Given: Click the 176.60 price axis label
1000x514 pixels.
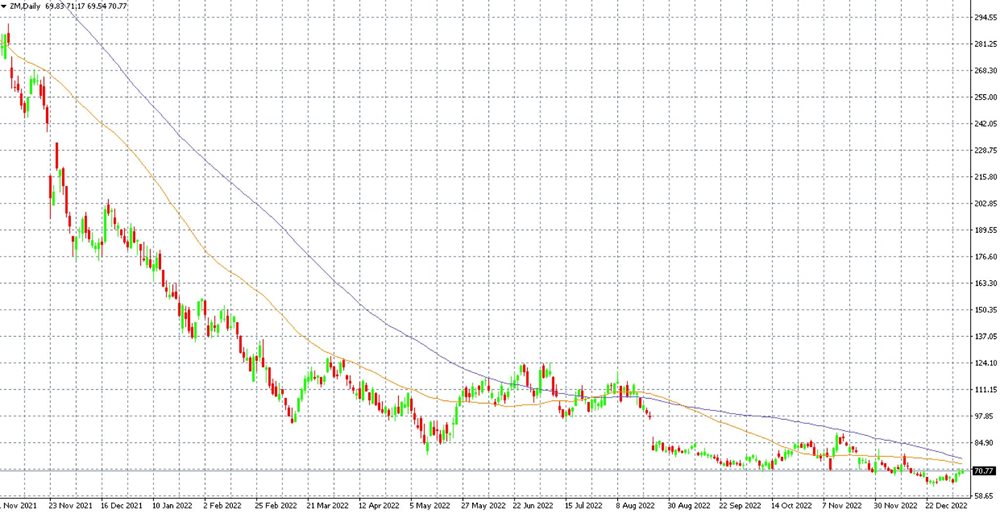Looking at the screenshot, I should point(984,256).
